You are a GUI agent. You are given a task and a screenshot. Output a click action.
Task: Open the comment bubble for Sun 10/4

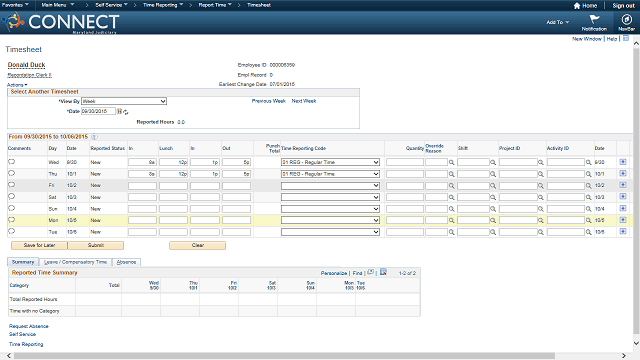[11, 208]
